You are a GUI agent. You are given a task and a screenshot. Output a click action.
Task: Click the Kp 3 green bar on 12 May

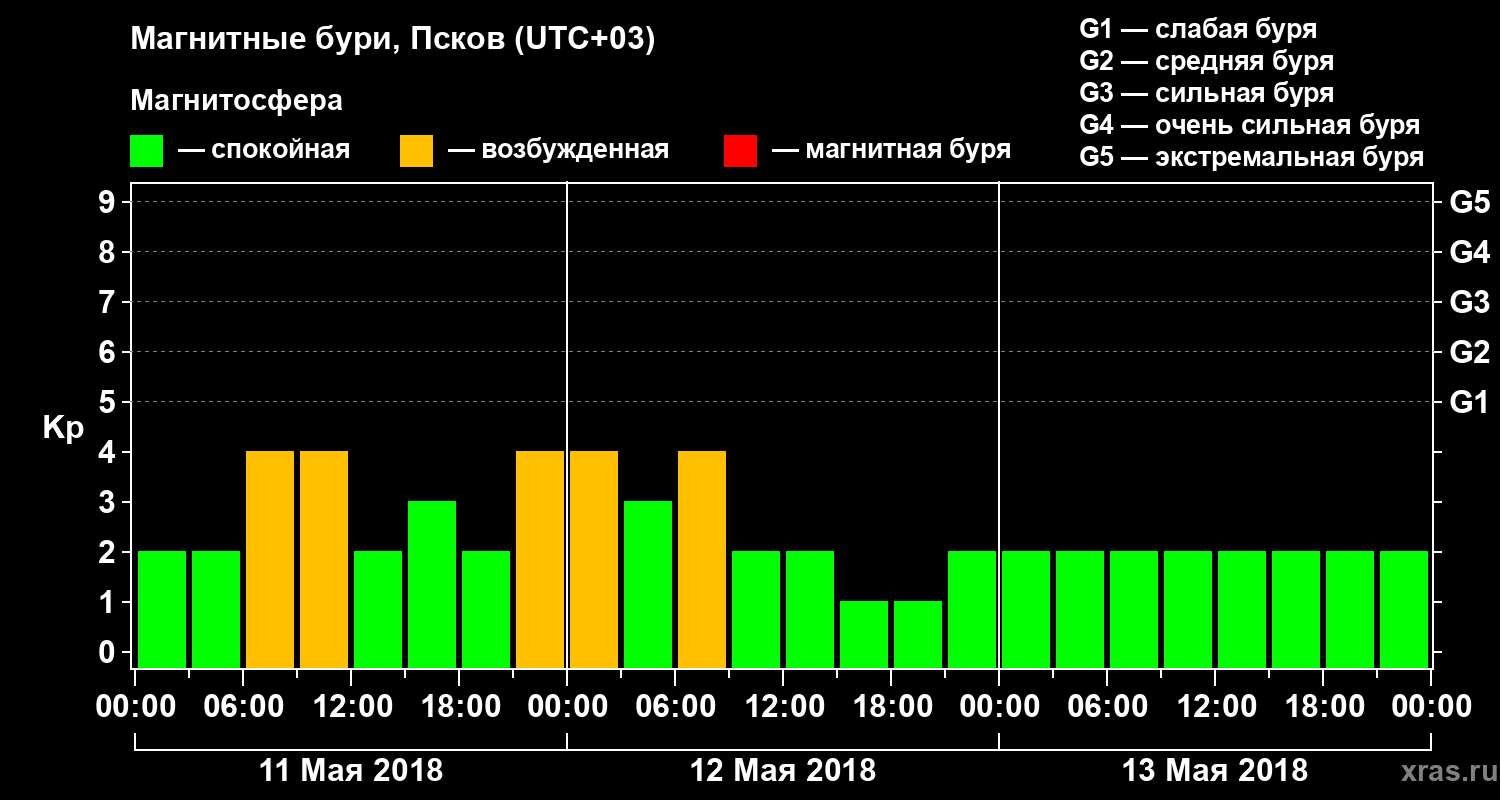click(x=648, y=584)
